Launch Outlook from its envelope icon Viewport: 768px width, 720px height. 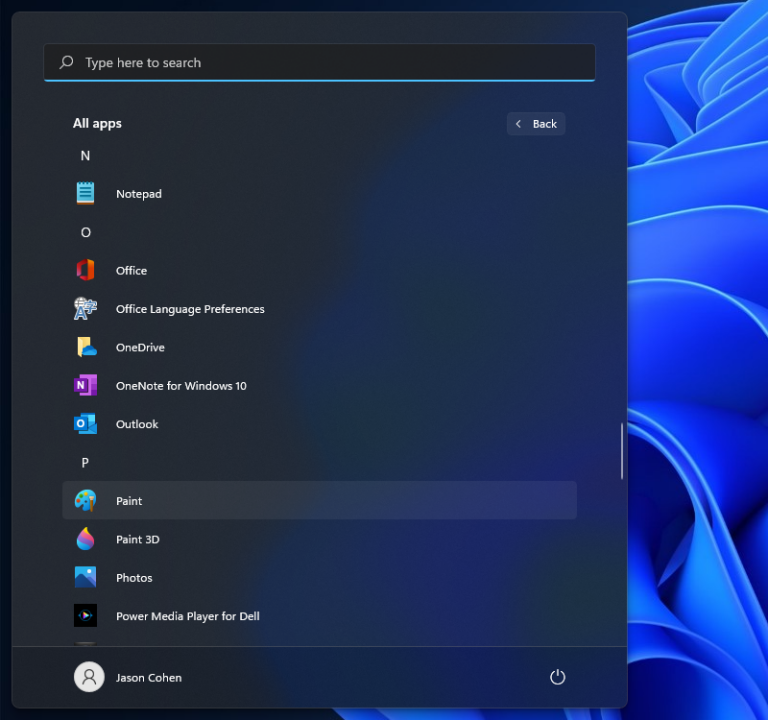(x=85, y=424)
